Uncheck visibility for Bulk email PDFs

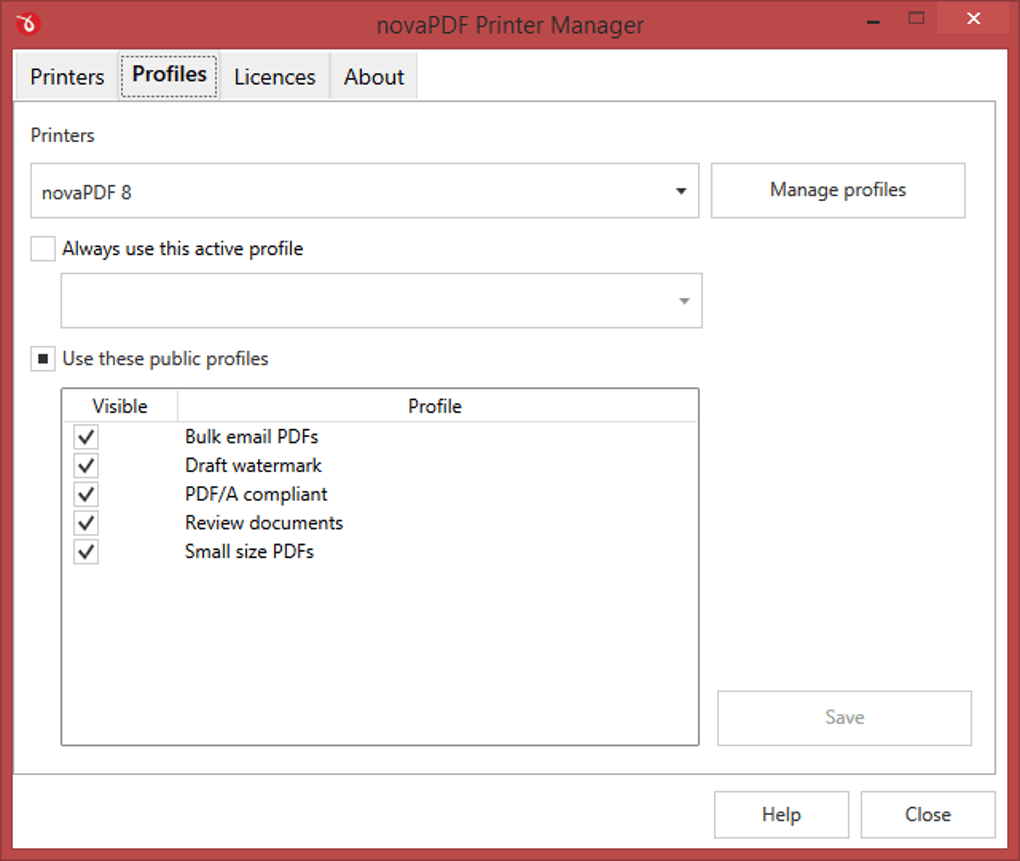[86, 437]
